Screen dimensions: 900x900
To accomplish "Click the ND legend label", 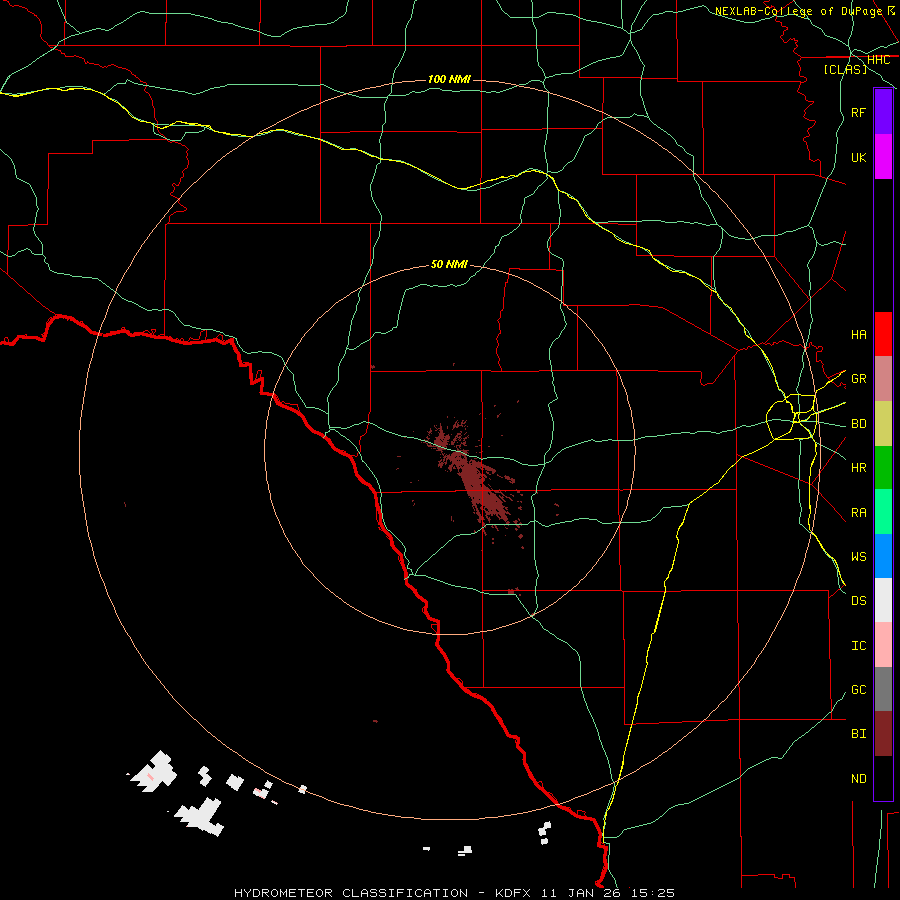I will (858, 778).
